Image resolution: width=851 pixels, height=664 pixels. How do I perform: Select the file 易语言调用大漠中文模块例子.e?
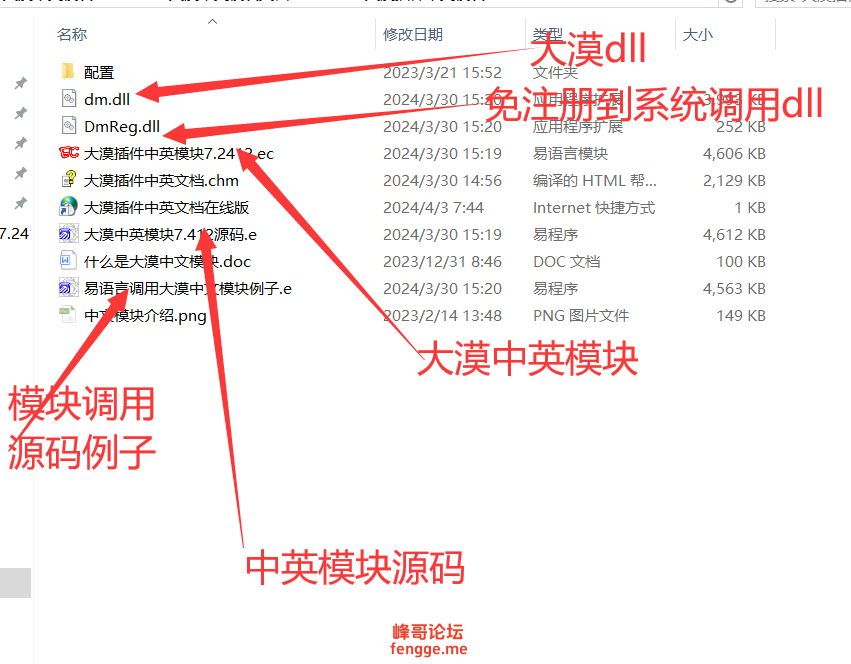pyautogui.click(x=188, y=288)
